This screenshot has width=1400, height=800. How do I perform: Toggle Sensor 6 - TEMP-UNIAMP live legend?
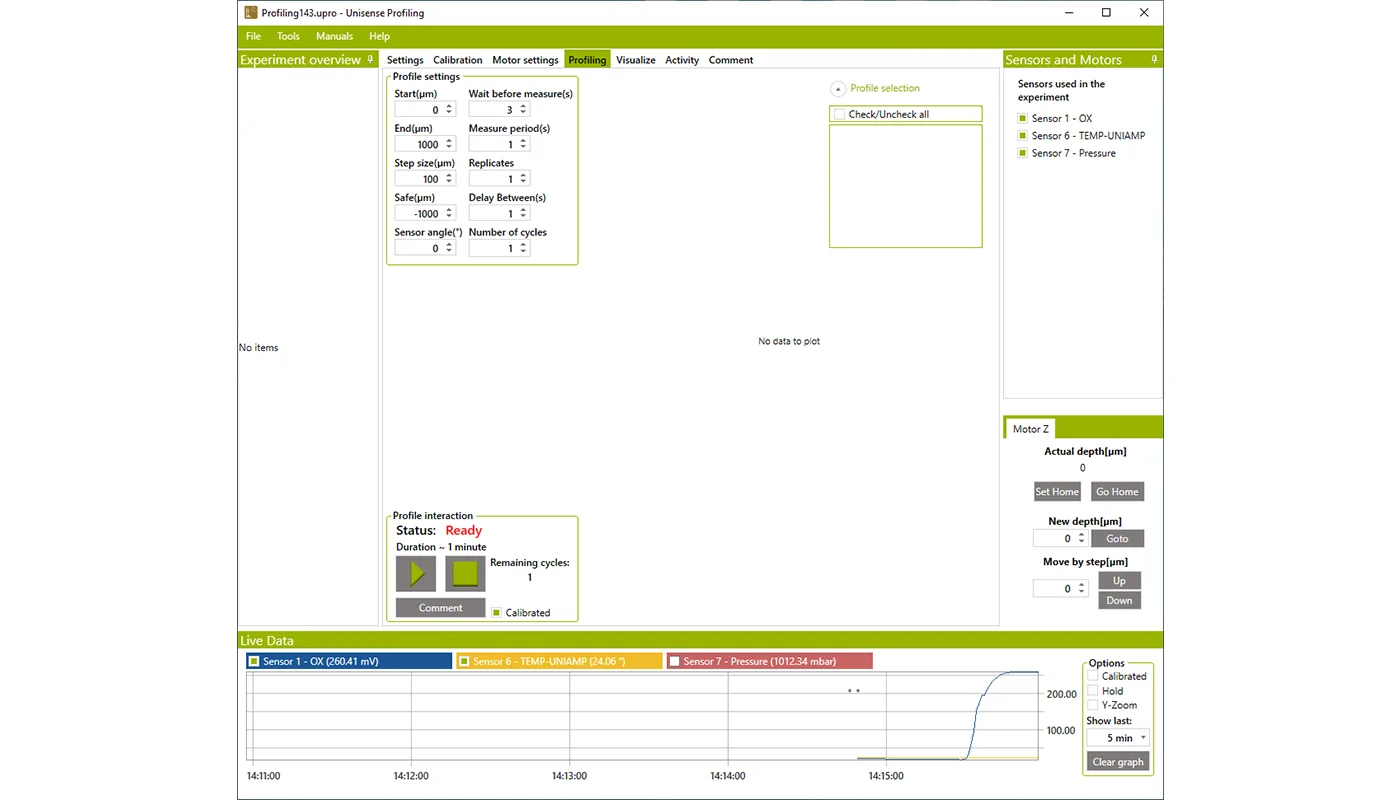(464, 661)
